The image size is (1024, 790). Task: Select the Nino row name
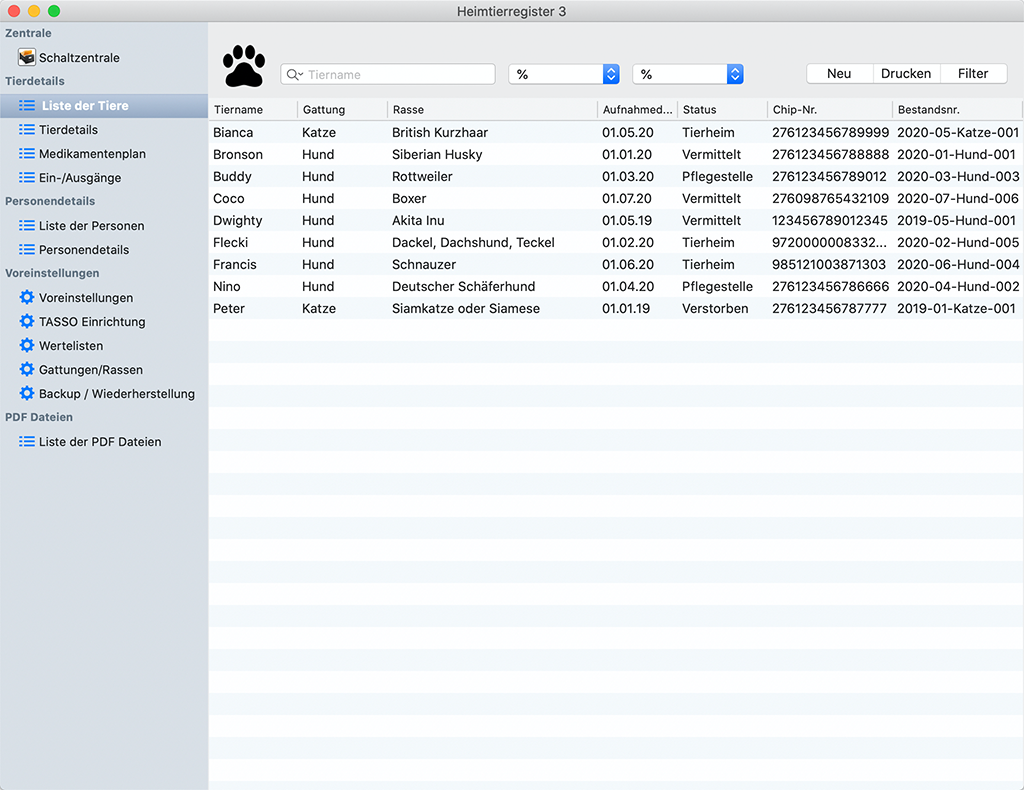point(227,287)
